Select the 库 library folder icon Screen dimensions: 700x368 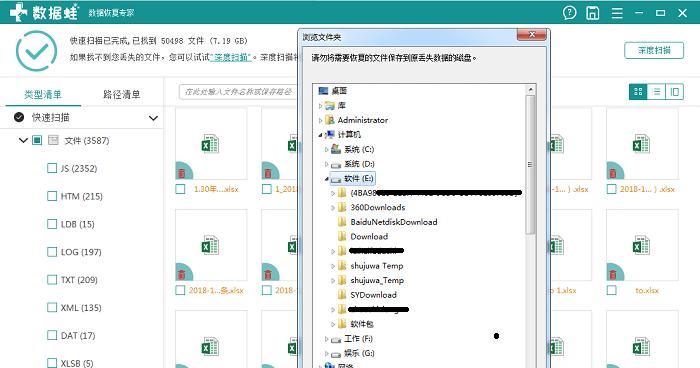[330, 105]
